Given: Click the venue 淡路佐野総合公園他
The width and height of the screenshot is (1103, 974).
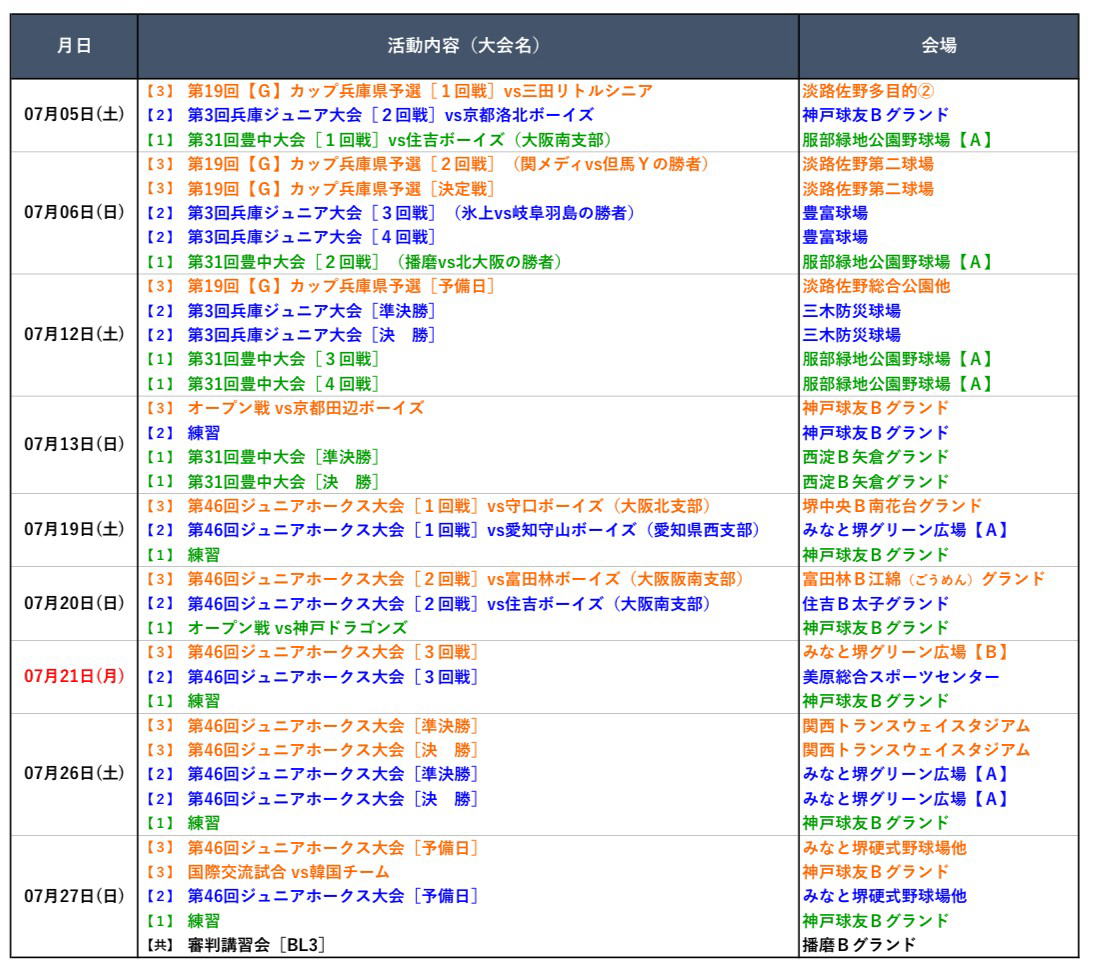Looking at the screenshot, I should click(x=876, y=286).
